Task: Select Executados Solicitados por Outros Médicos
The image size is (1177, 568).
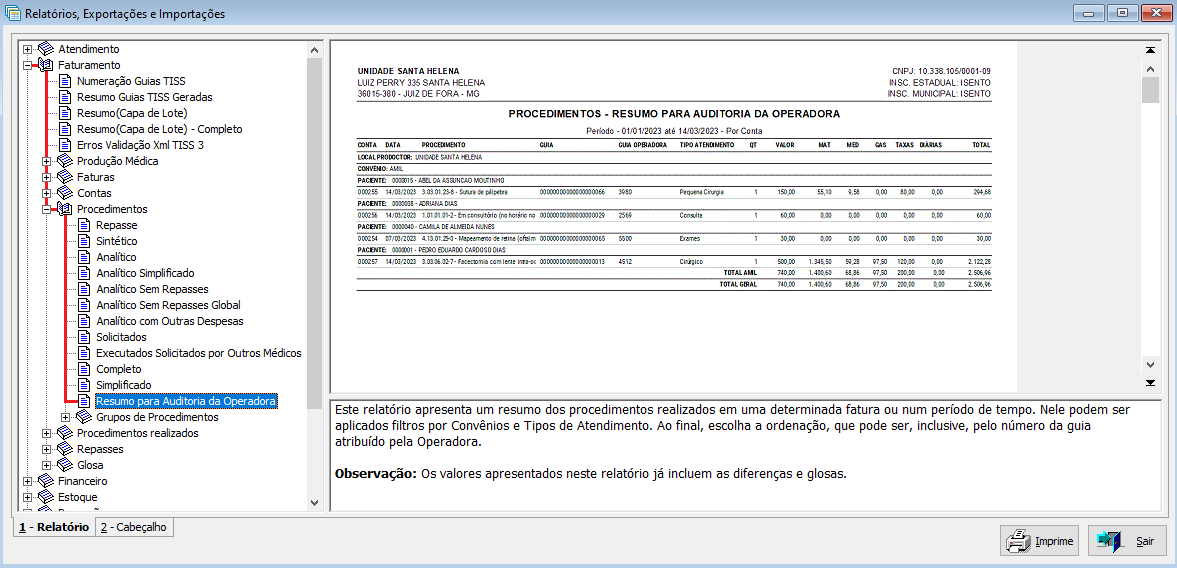Action: click(199, 353)
